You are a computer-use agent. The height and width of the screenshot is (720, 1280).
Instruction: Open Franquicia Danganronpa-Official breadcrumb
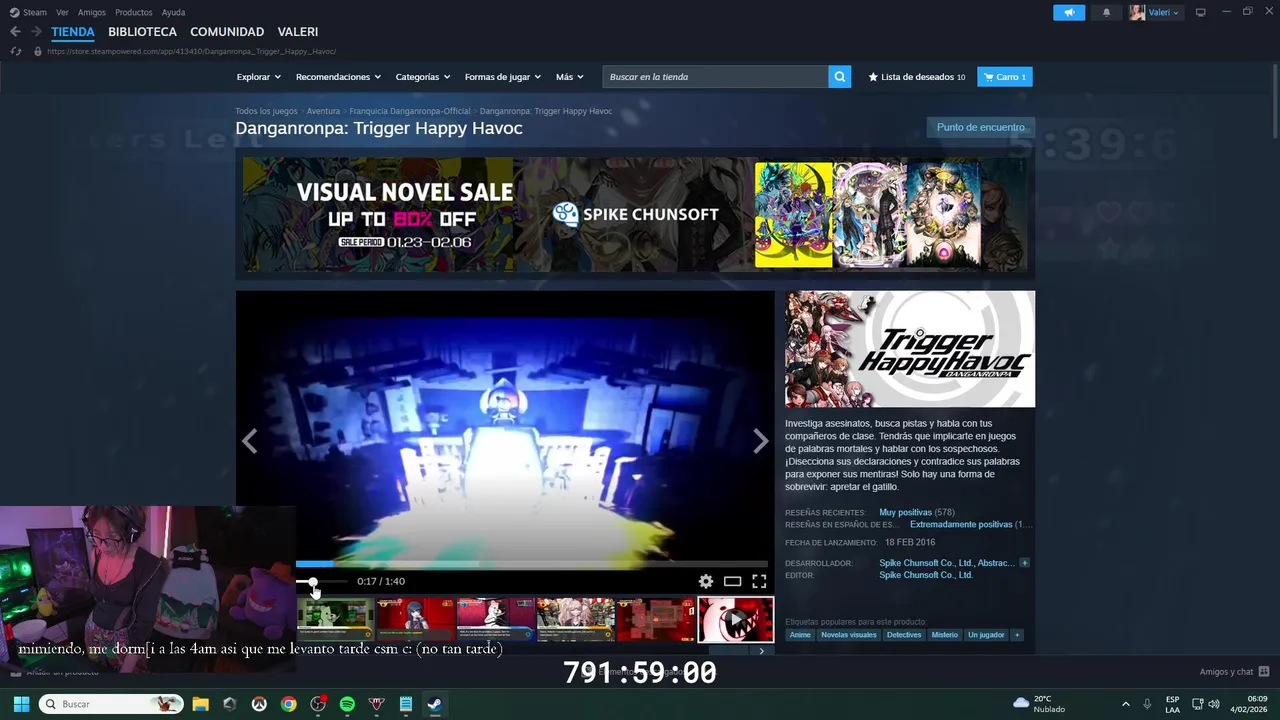tap(410, 111)
